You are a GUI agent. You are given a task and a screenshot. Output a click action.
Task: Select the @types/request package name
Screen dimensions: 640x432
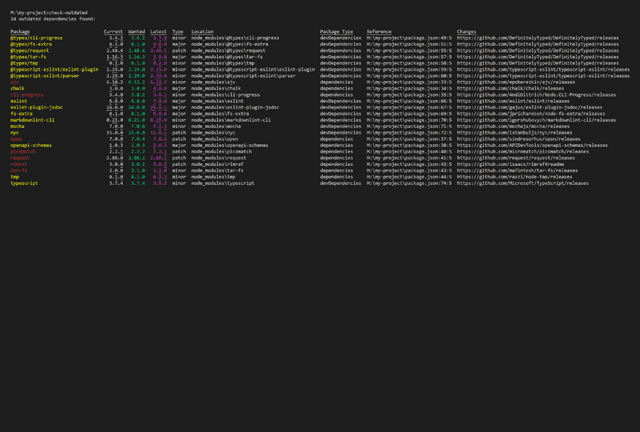pos(30,51)
